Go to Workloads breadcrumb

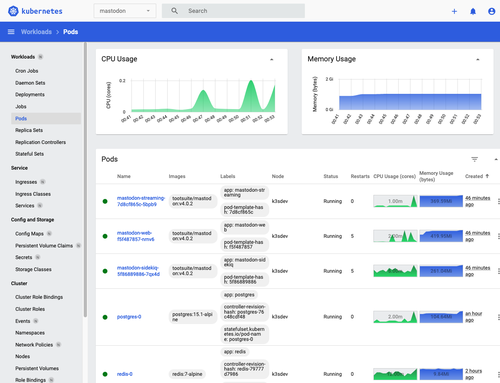36,32
